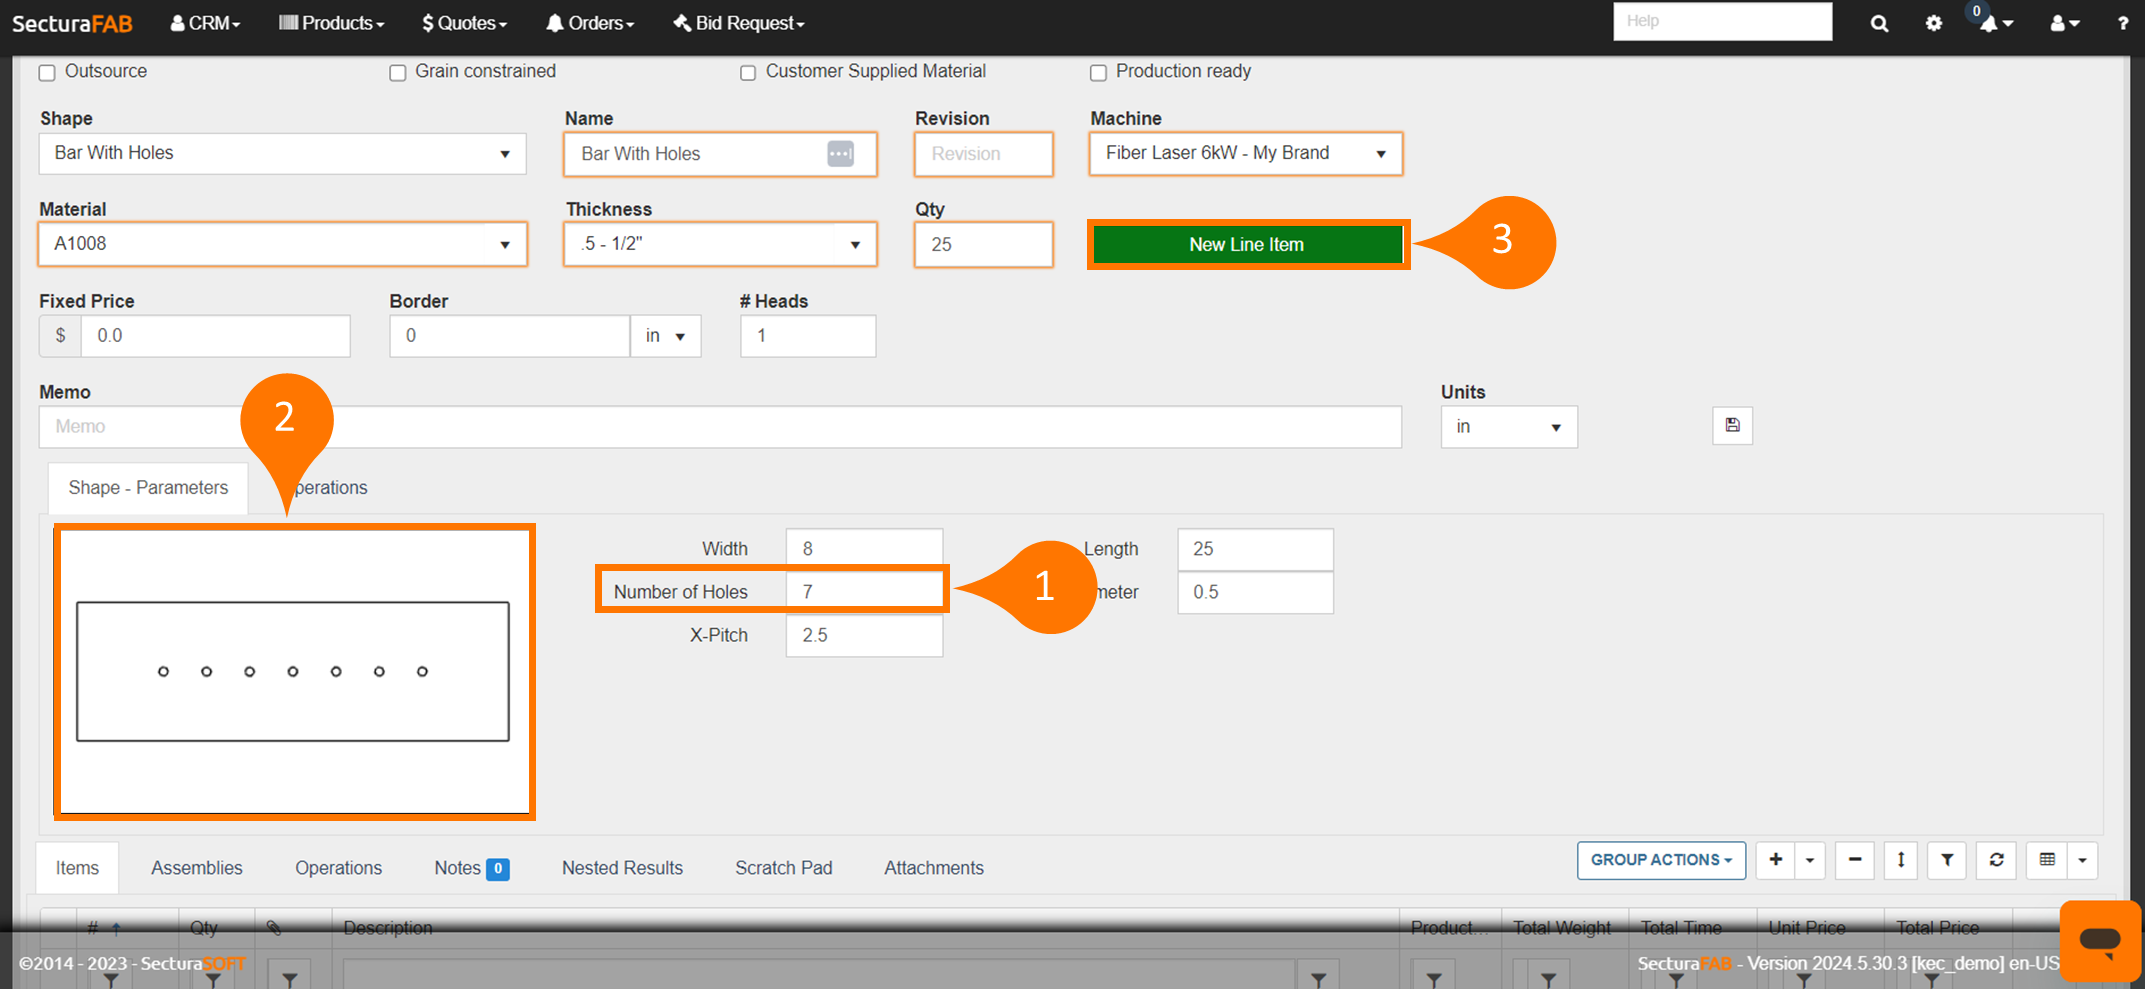Screen dimensions: 2145x989
Task: Toggle the Grain constrained checkbox
Action: [x=398, y=72]
